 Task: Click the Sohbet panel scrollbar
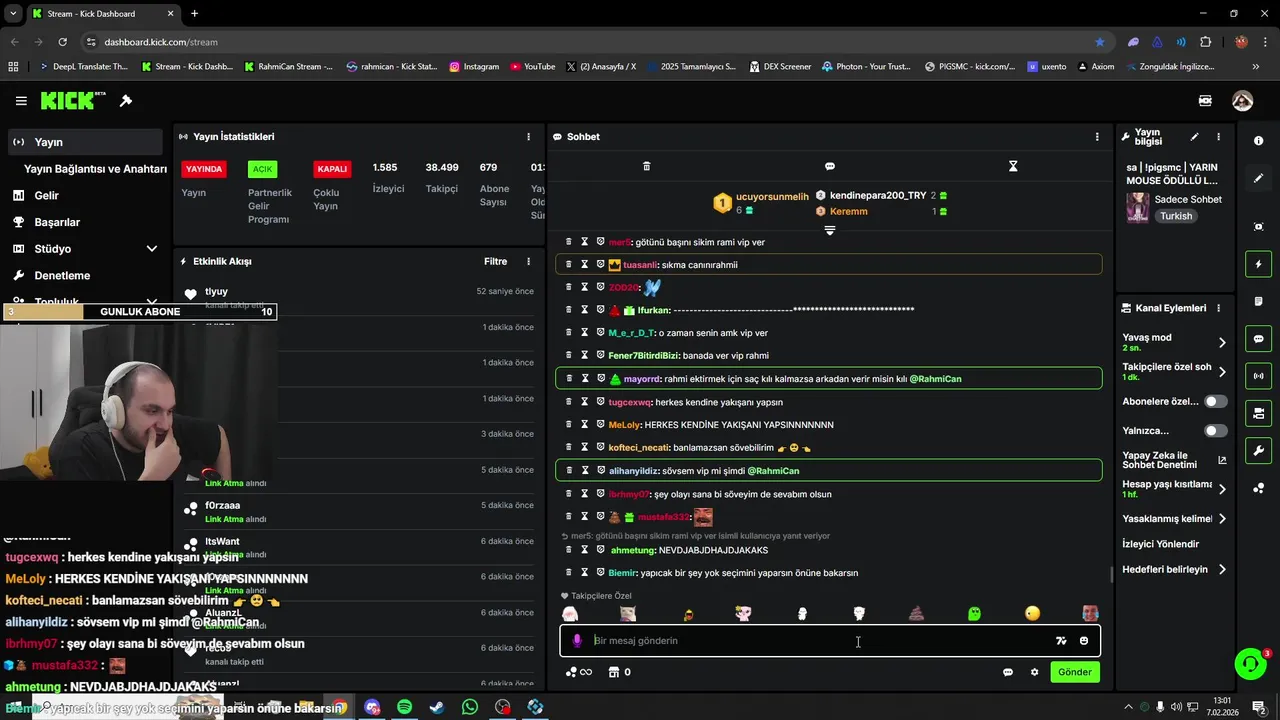1111,574
